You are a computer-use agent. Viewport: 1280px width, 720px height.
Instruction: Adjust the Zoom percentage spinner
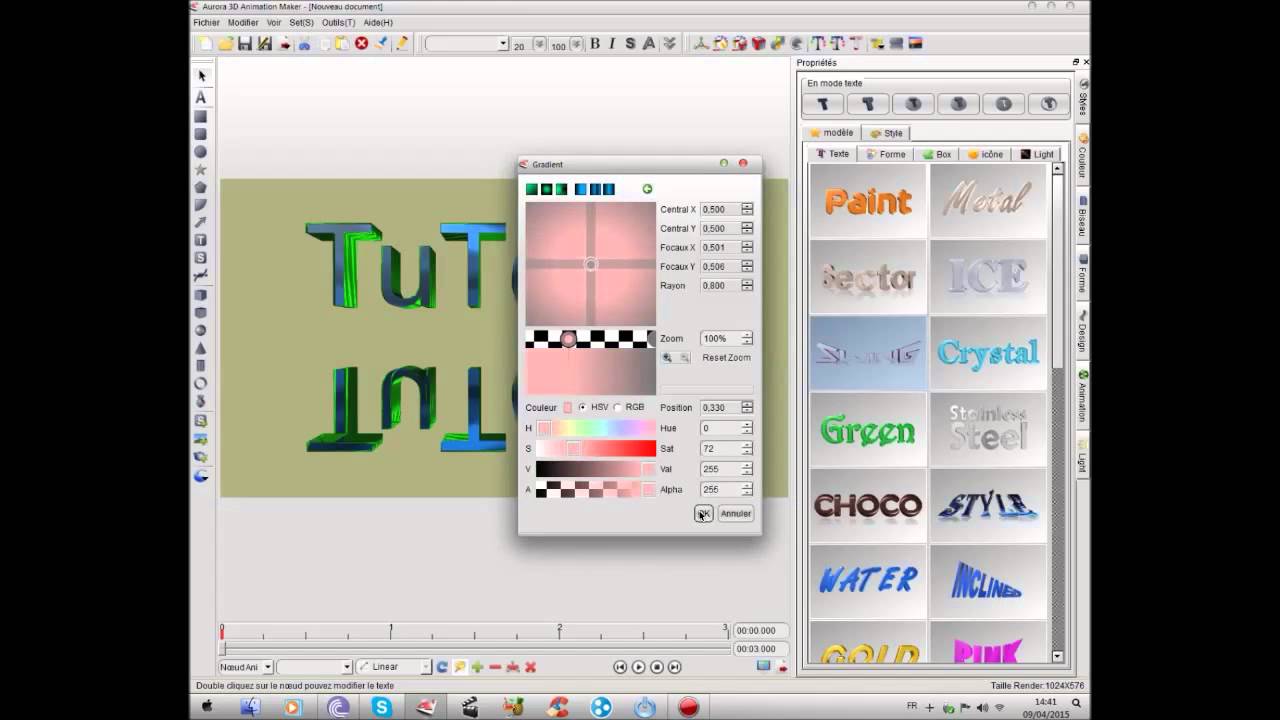pyautogui.click(x=747, y=339)
